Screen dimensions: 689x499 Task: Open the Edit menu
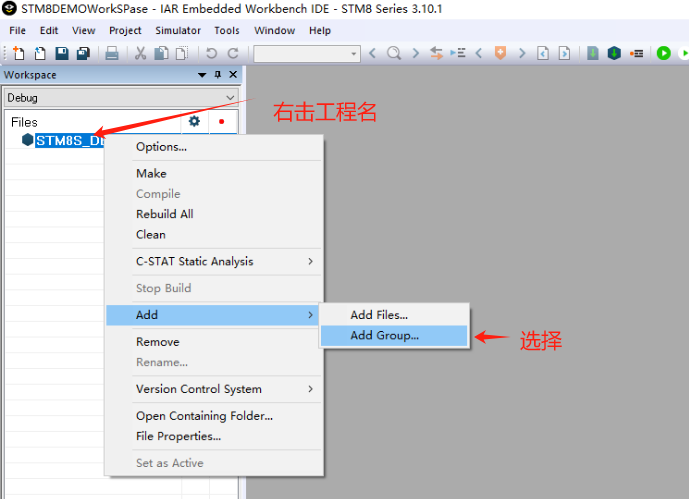(x=49, y=31)
